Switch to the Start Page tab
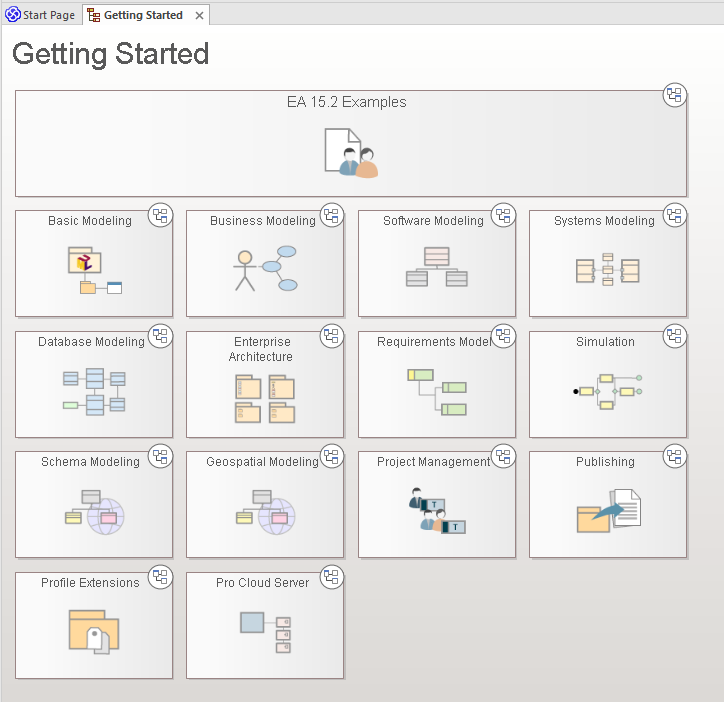This screenshot has width=724, height=702. coord(40,15)
